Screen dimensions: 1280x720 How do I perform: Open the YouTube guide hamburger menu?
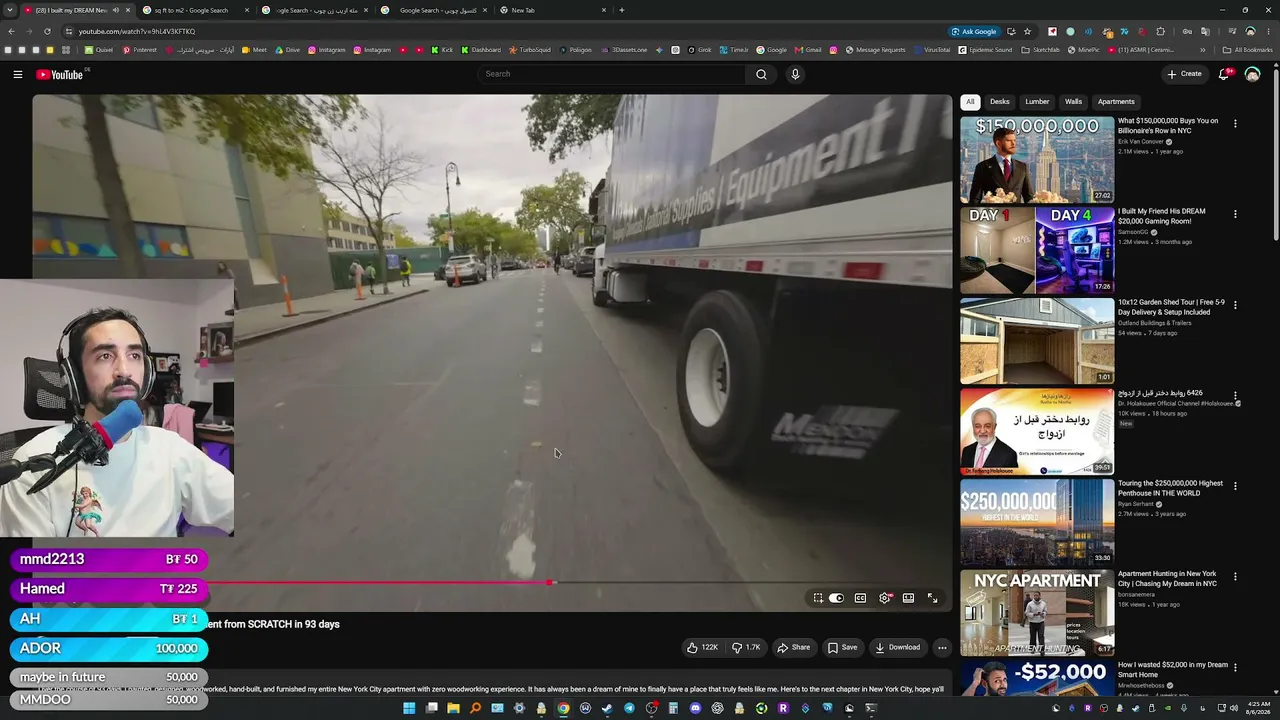(x=17, y=74)
